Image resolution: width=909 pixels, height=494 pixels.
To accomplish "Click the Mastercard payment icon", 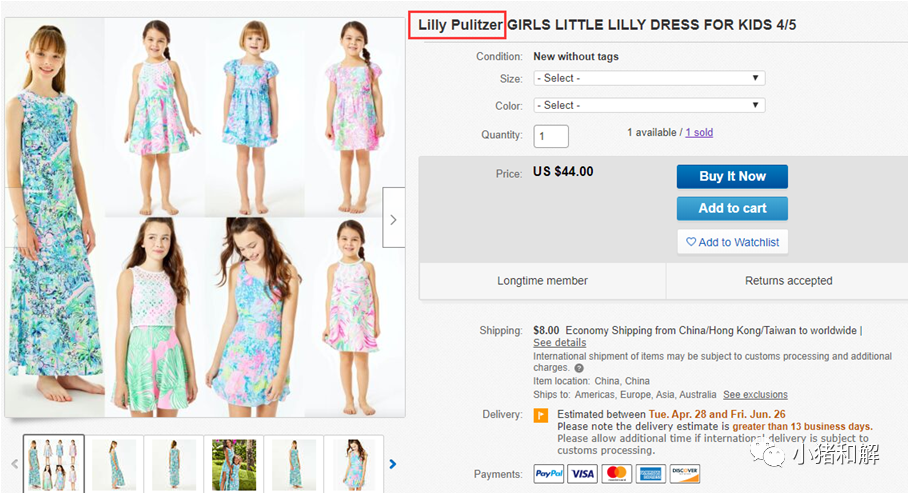I will tap(616, 474).
